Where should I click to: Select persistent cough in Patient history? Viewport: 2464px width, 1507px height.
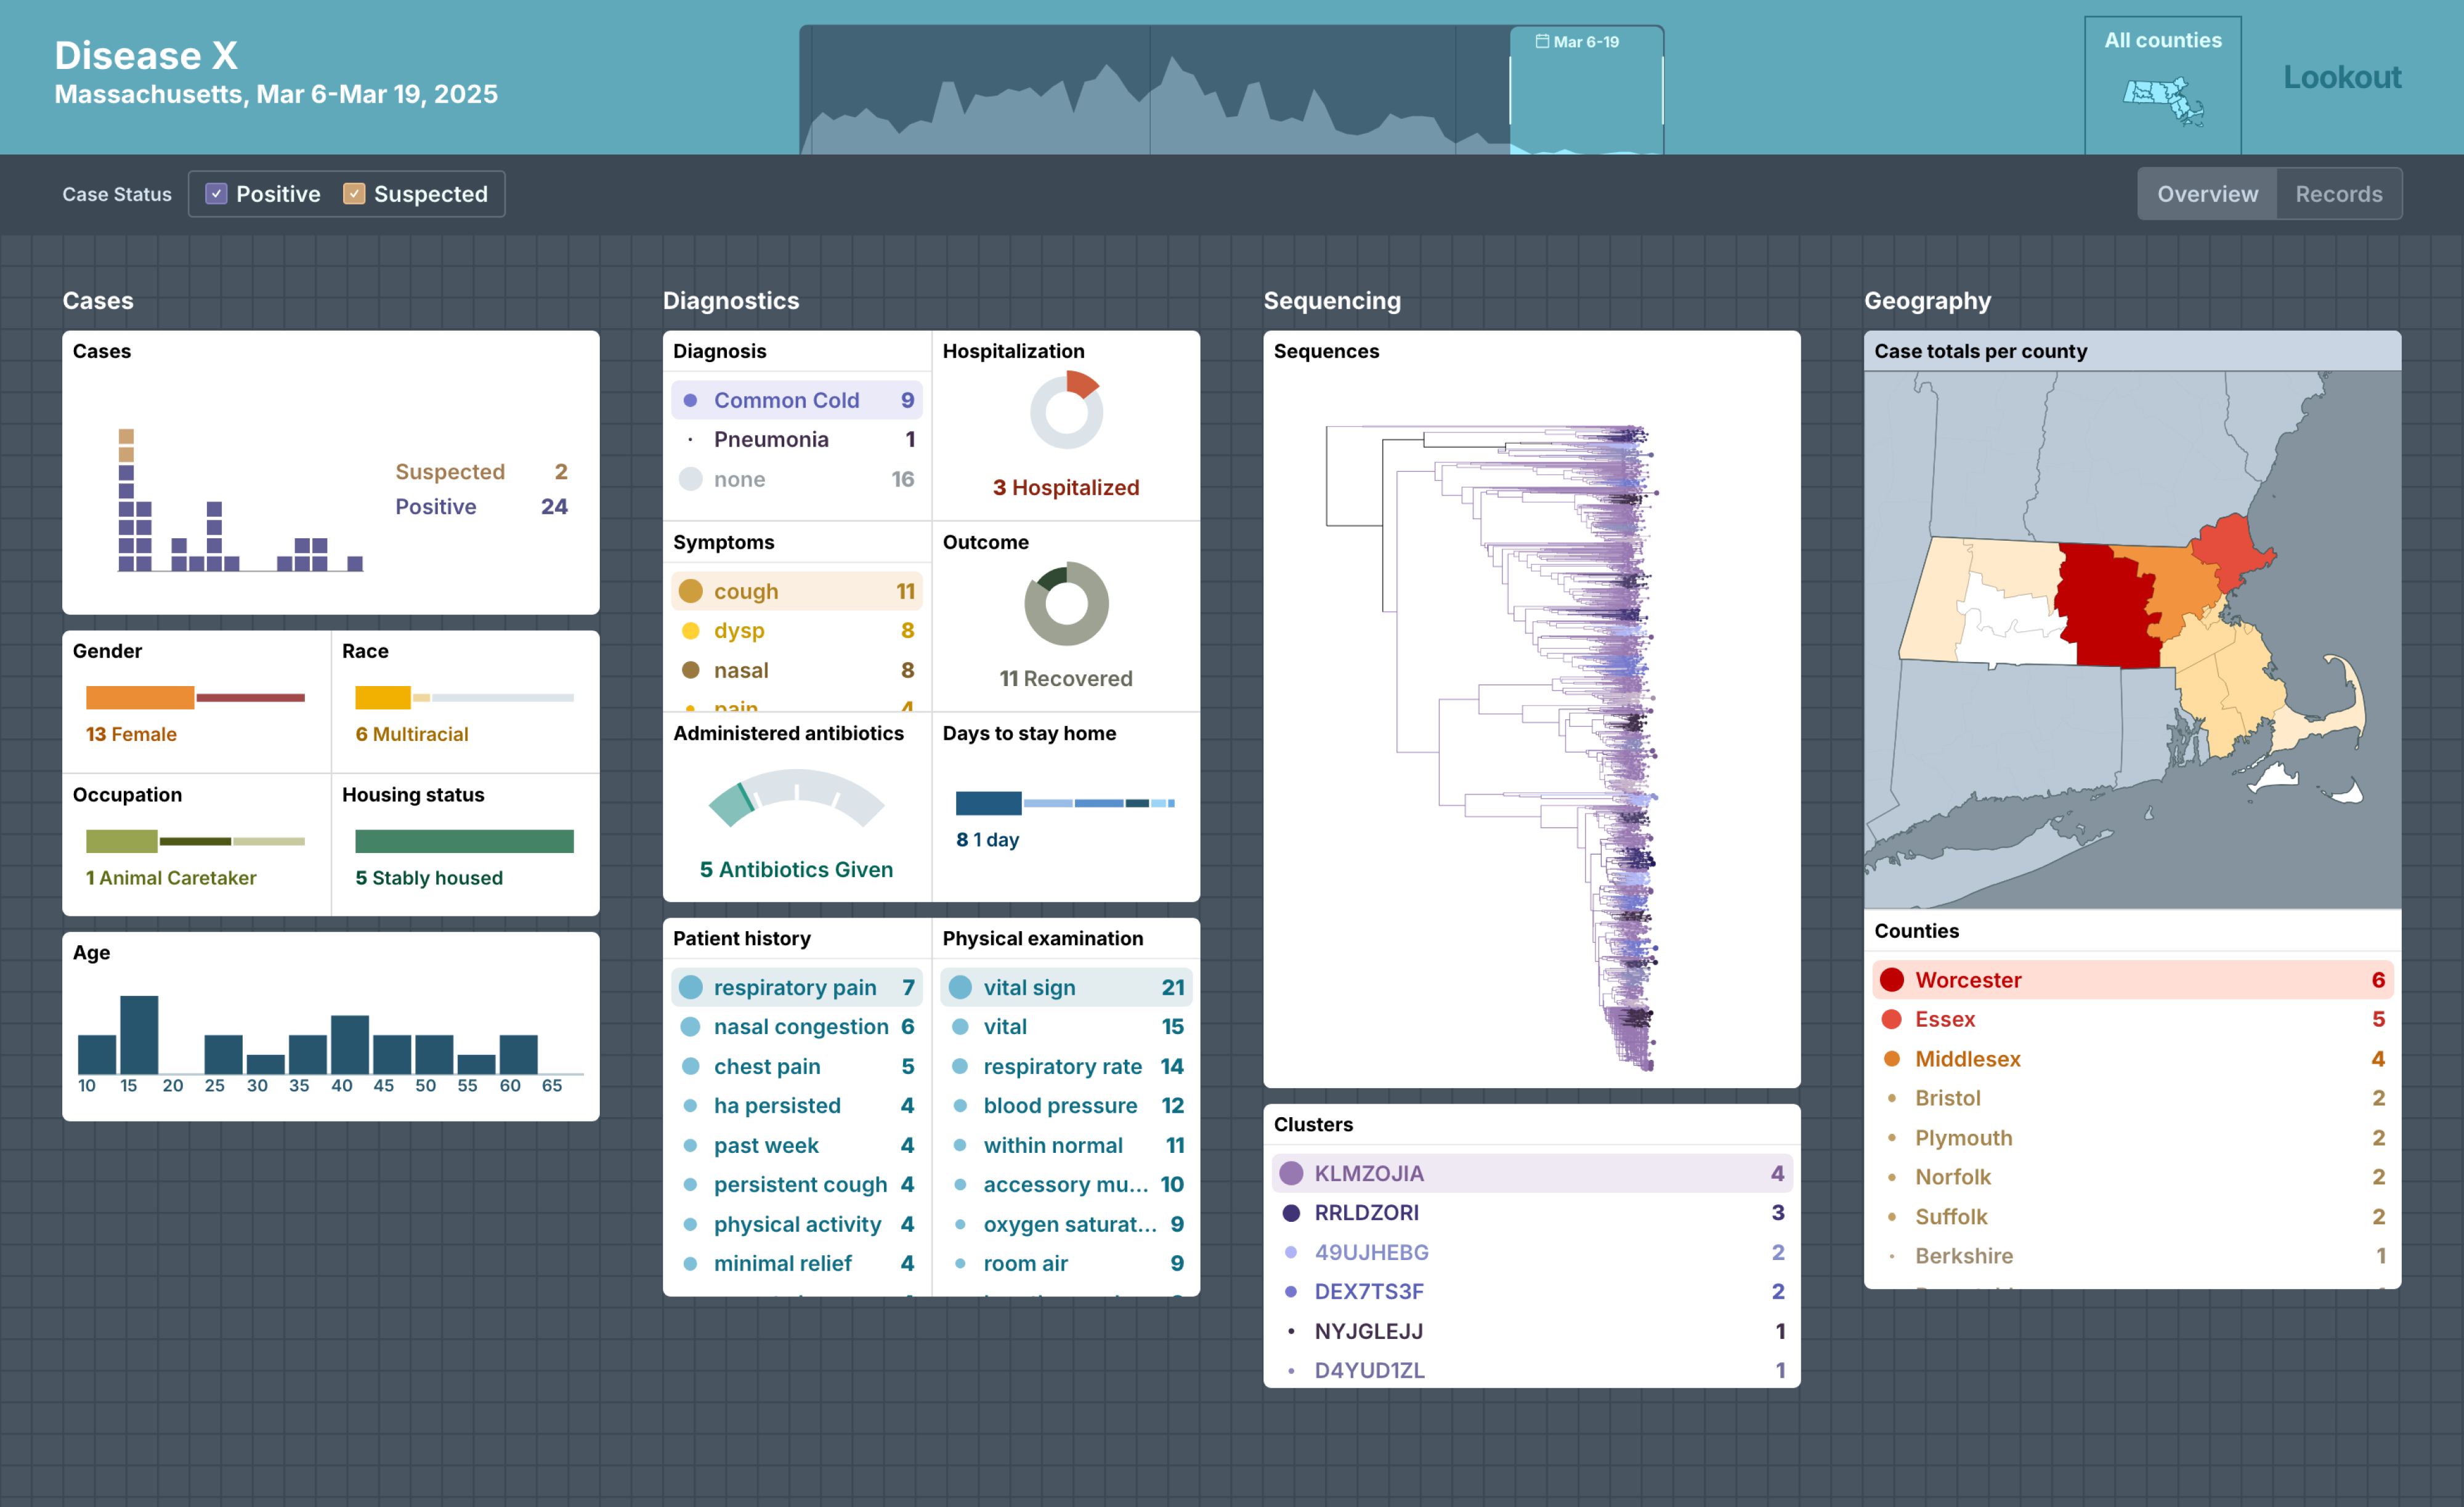point(797,1184)
